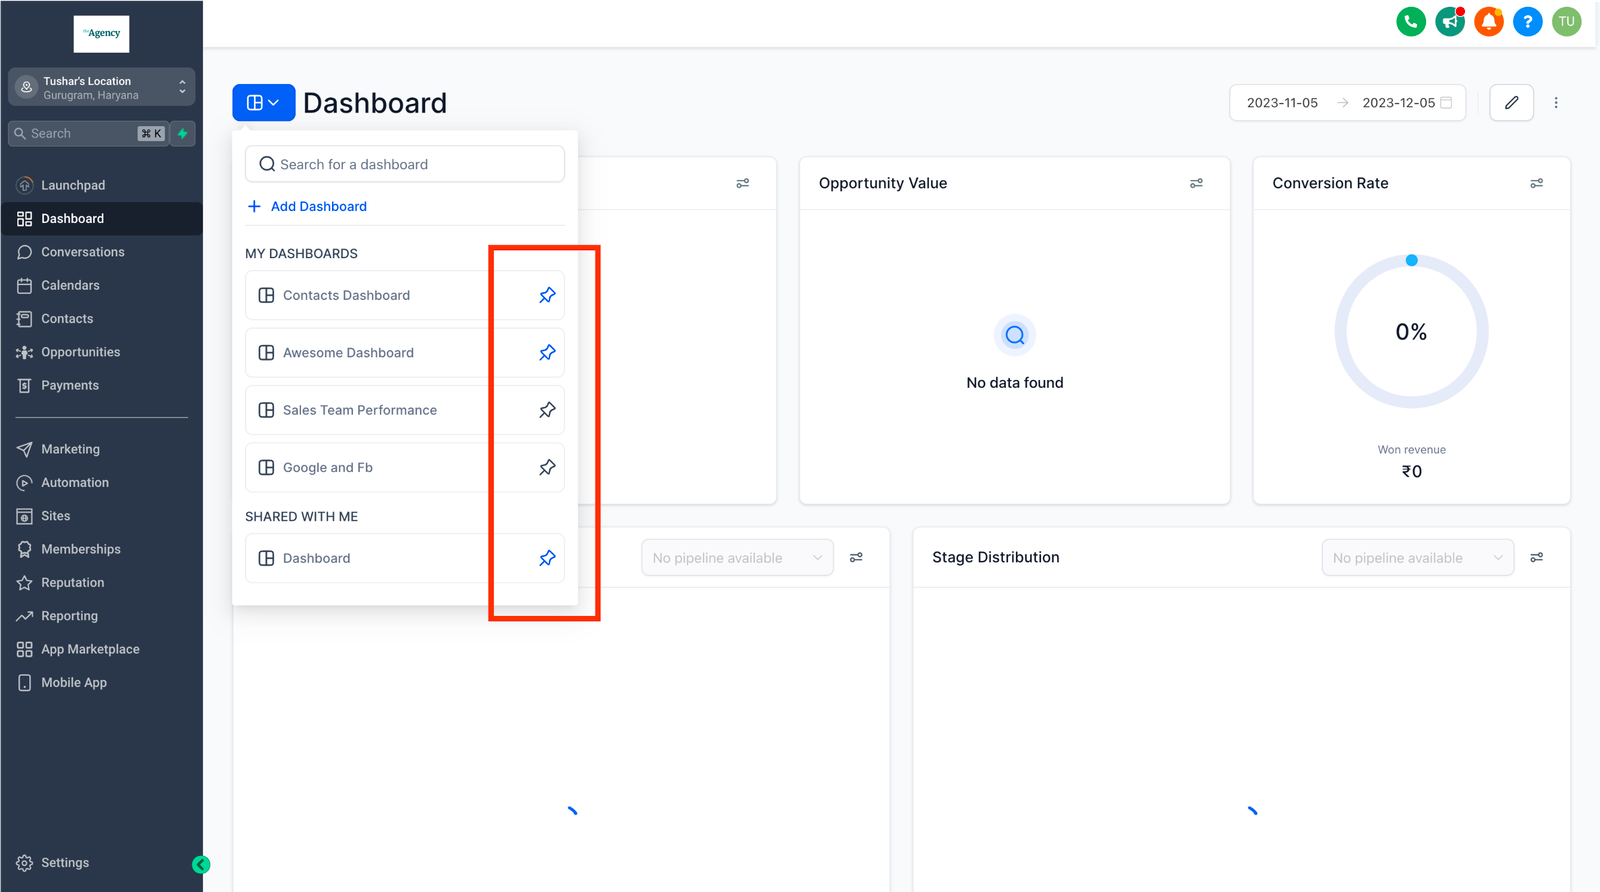Click the blue help question mark icon
The height and width of the screenshot is (892, 1600).
click(x=1527, y=21)
